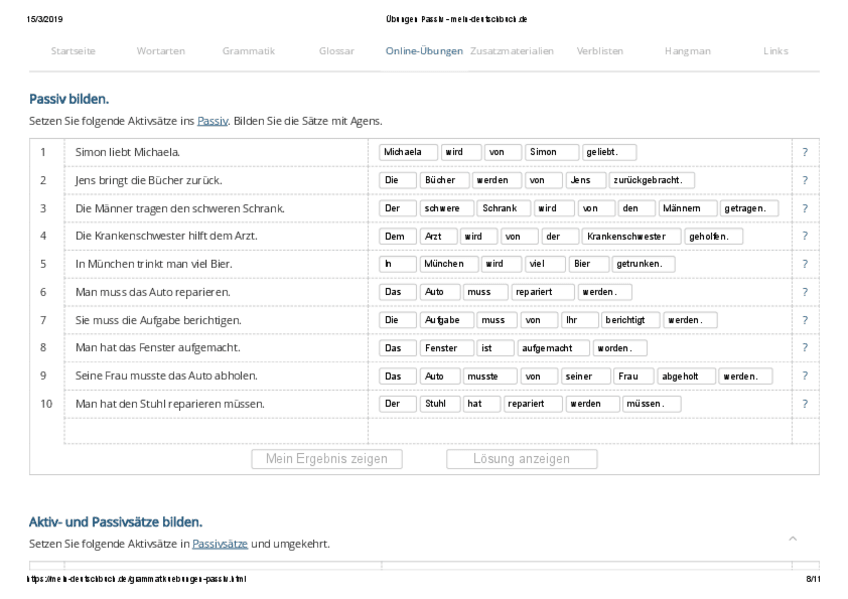Select the 'zurückgebracht.' field in row 2
The height and width of the screenshot is (599, 848).
tap(651, 180)
